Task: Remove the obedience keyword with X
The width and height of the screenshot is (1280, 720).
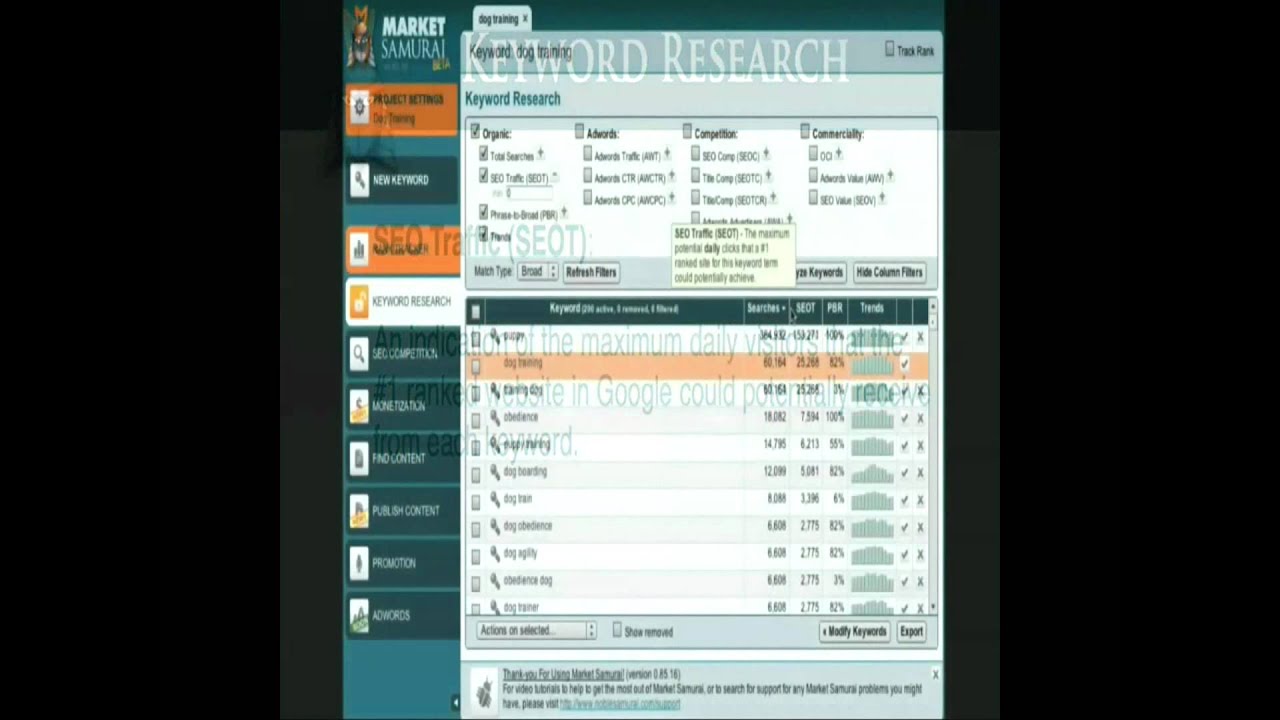Action: pos(921,418)
